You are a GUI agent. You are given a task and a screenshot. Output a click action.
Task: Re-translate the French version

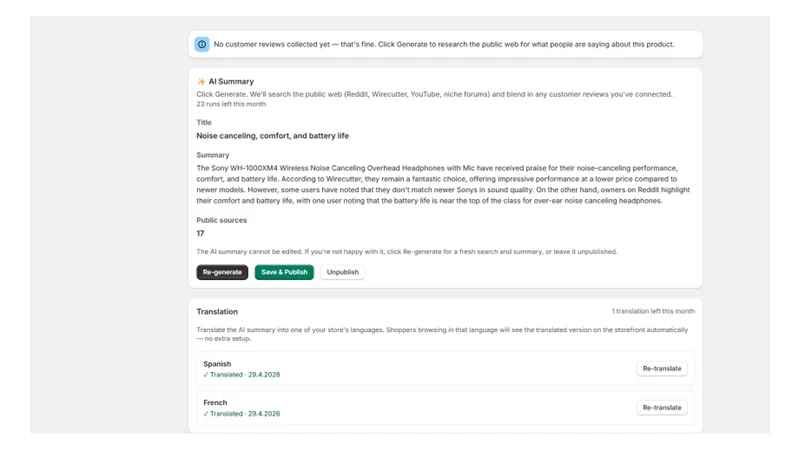(662, 408)
